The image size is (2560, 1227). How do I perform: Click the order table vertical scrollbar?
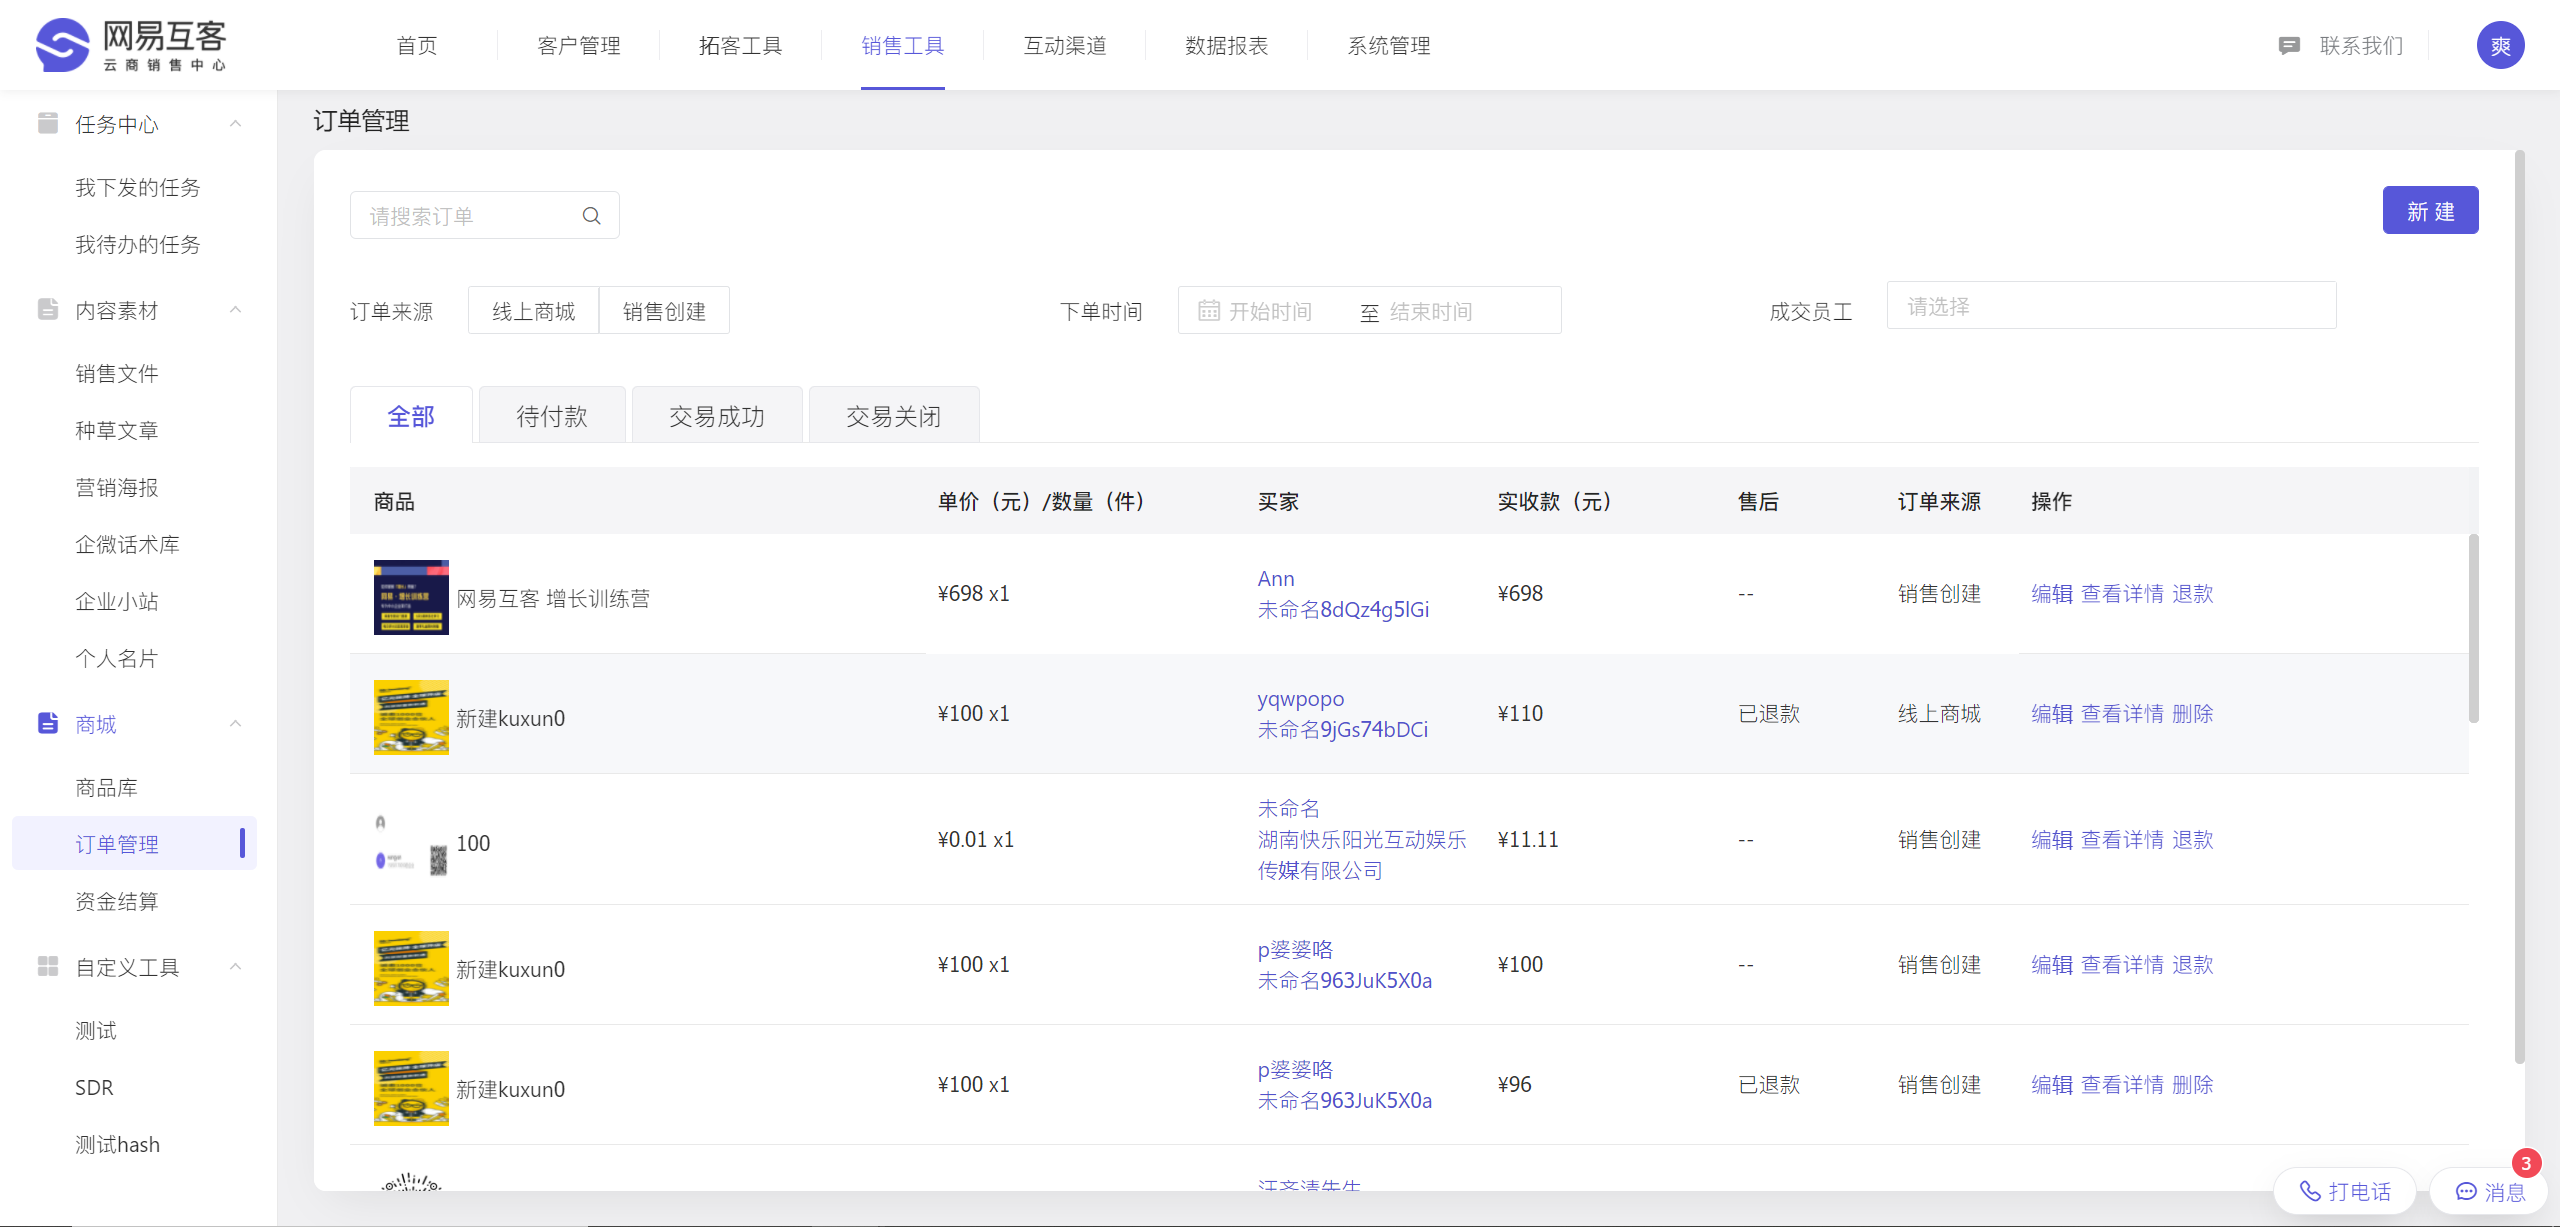click(2473, 628)
